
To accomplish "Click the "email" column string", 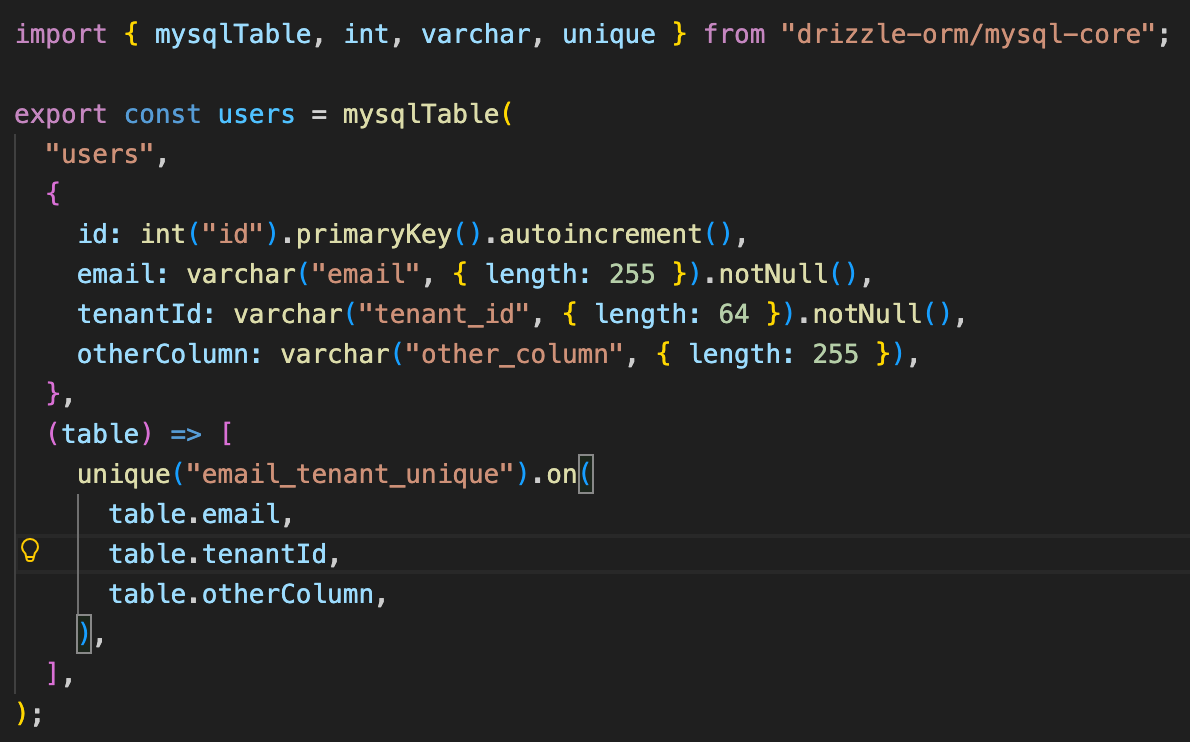I will pyautogui.click(x=366, y=274).
